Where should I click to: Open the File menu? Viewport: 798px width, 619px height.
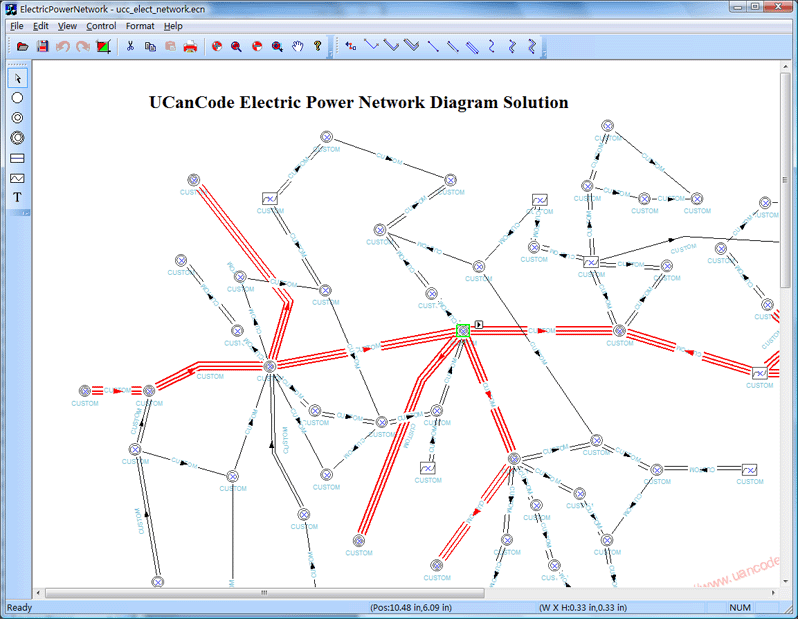point(17,26)
